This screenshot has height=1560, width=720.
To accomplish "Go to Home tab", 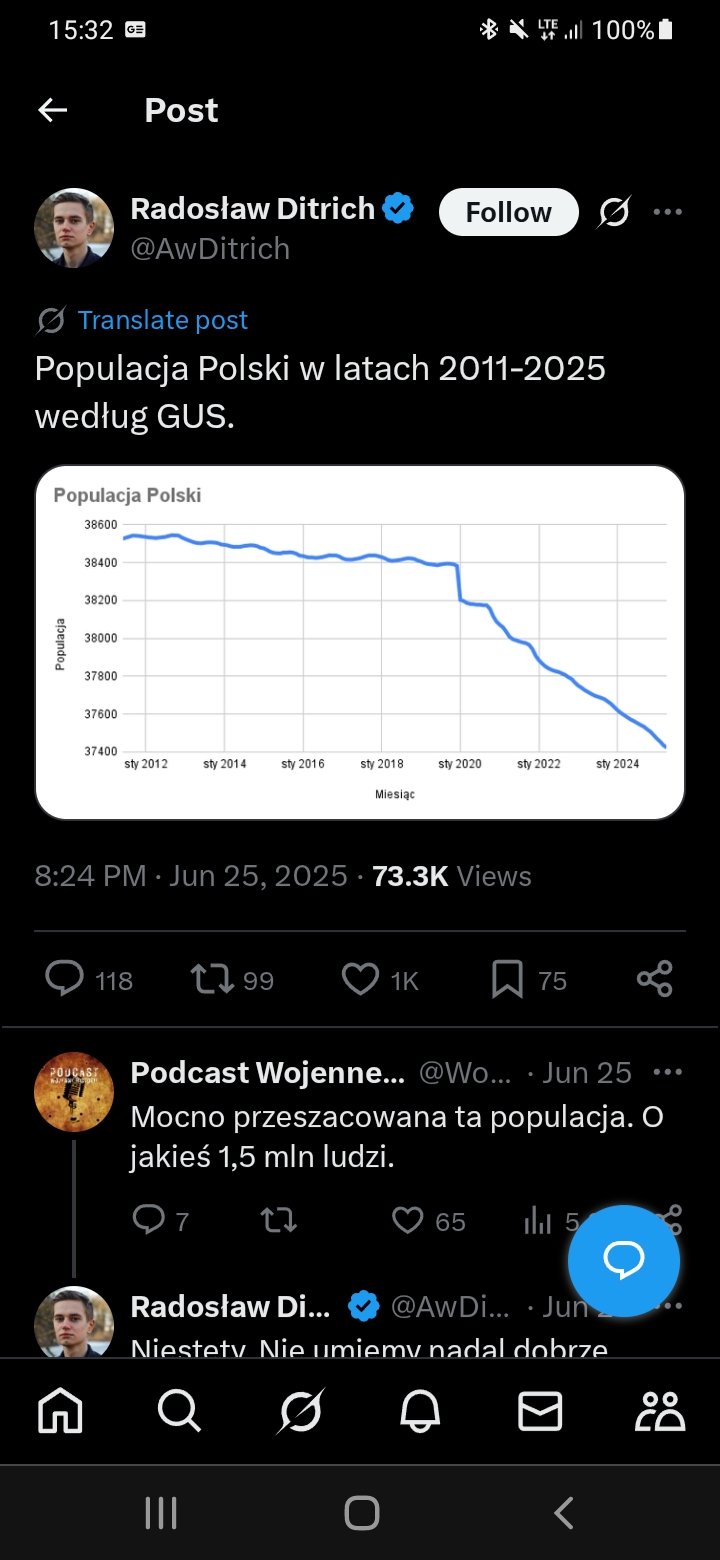I will [x=60, y=1411].
